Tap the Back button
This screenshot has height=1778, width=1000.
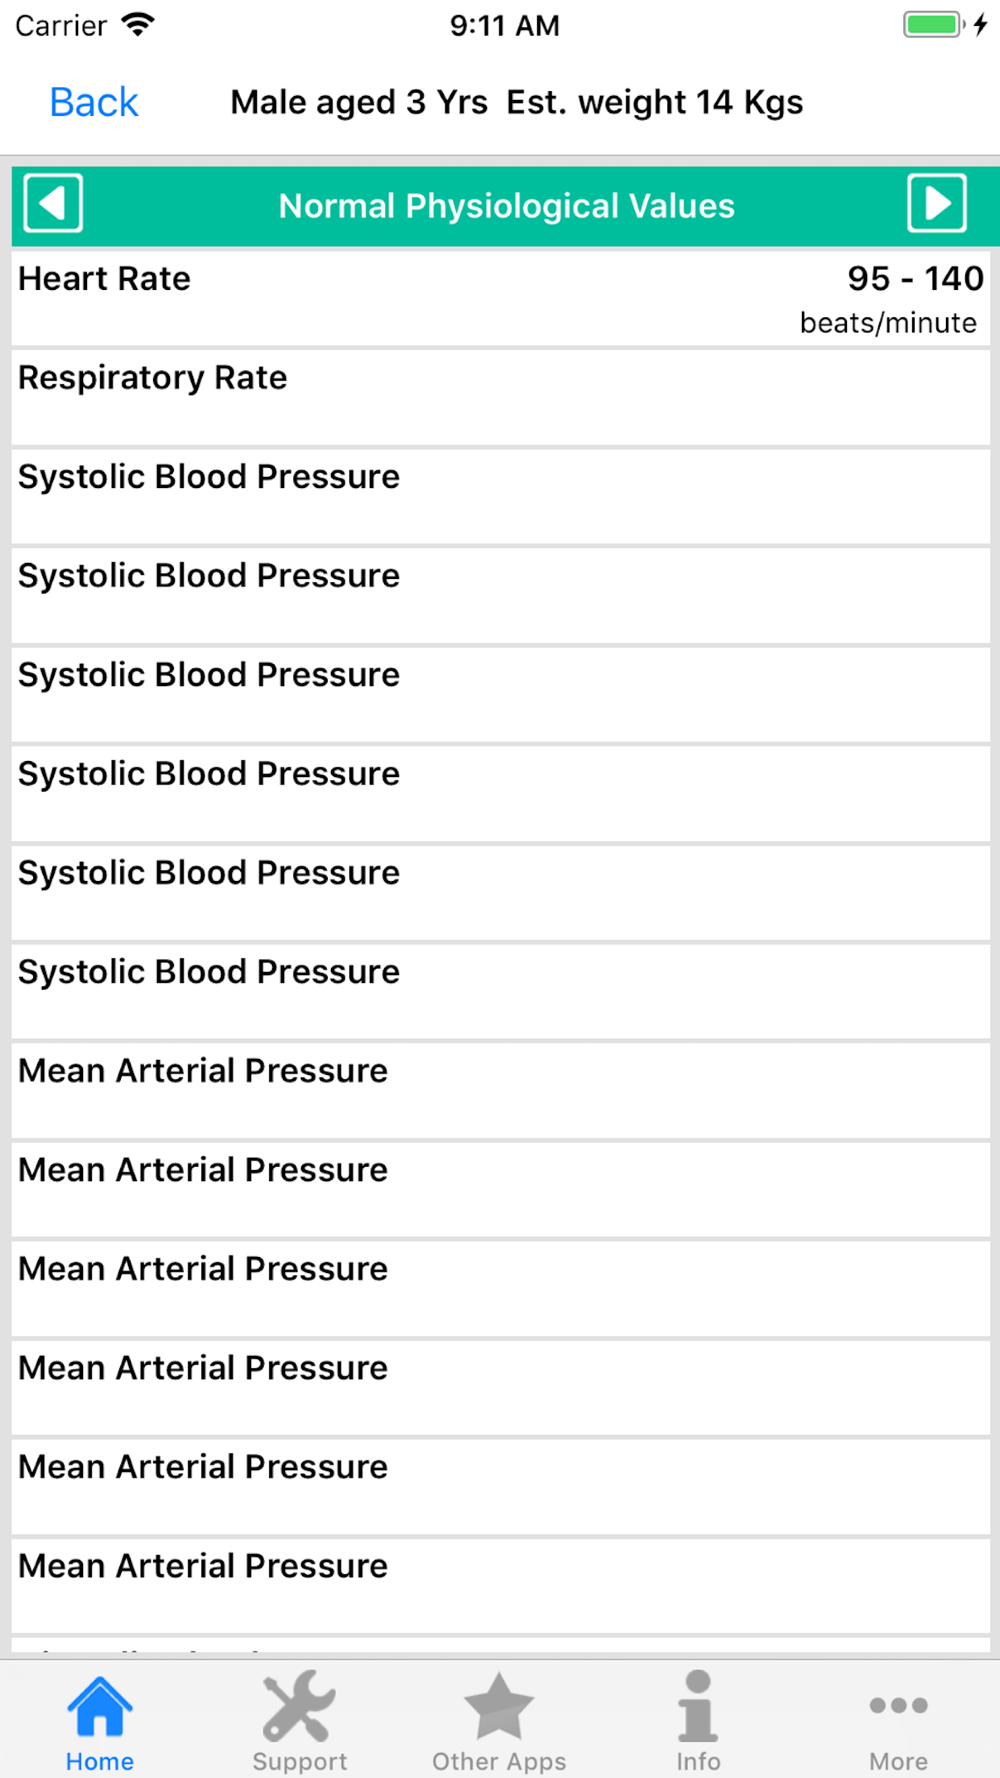point(94,103)
